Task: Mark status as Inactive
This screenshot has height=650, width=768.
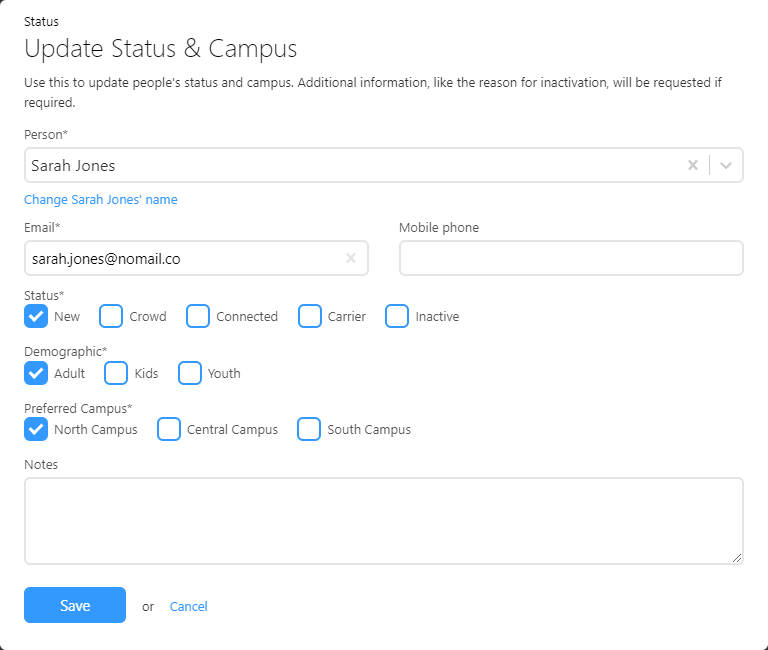Action: click(397, 316)
